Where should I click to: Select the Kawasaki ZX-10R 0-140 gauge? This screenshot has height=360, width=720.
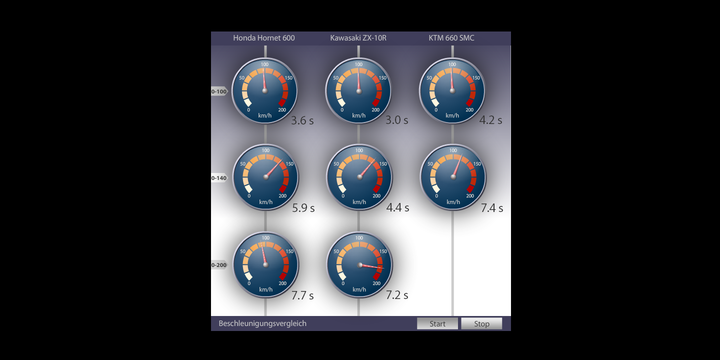(360, 177)
